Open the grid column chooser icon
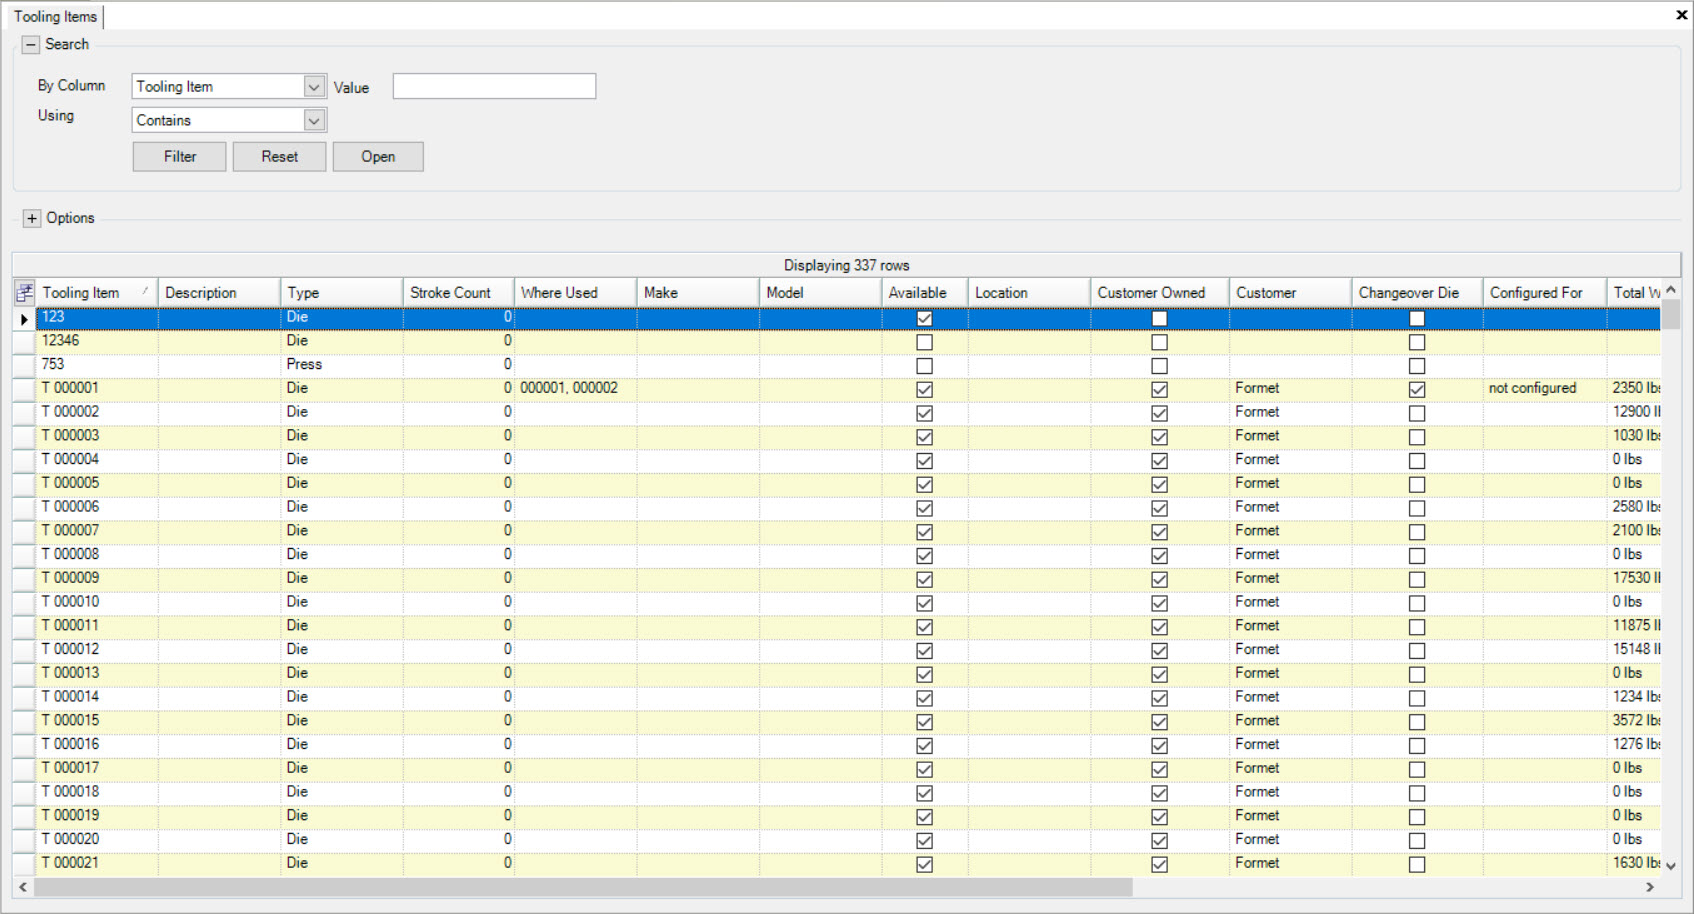This screenshot has width=1694, height=914. (24, 292)
